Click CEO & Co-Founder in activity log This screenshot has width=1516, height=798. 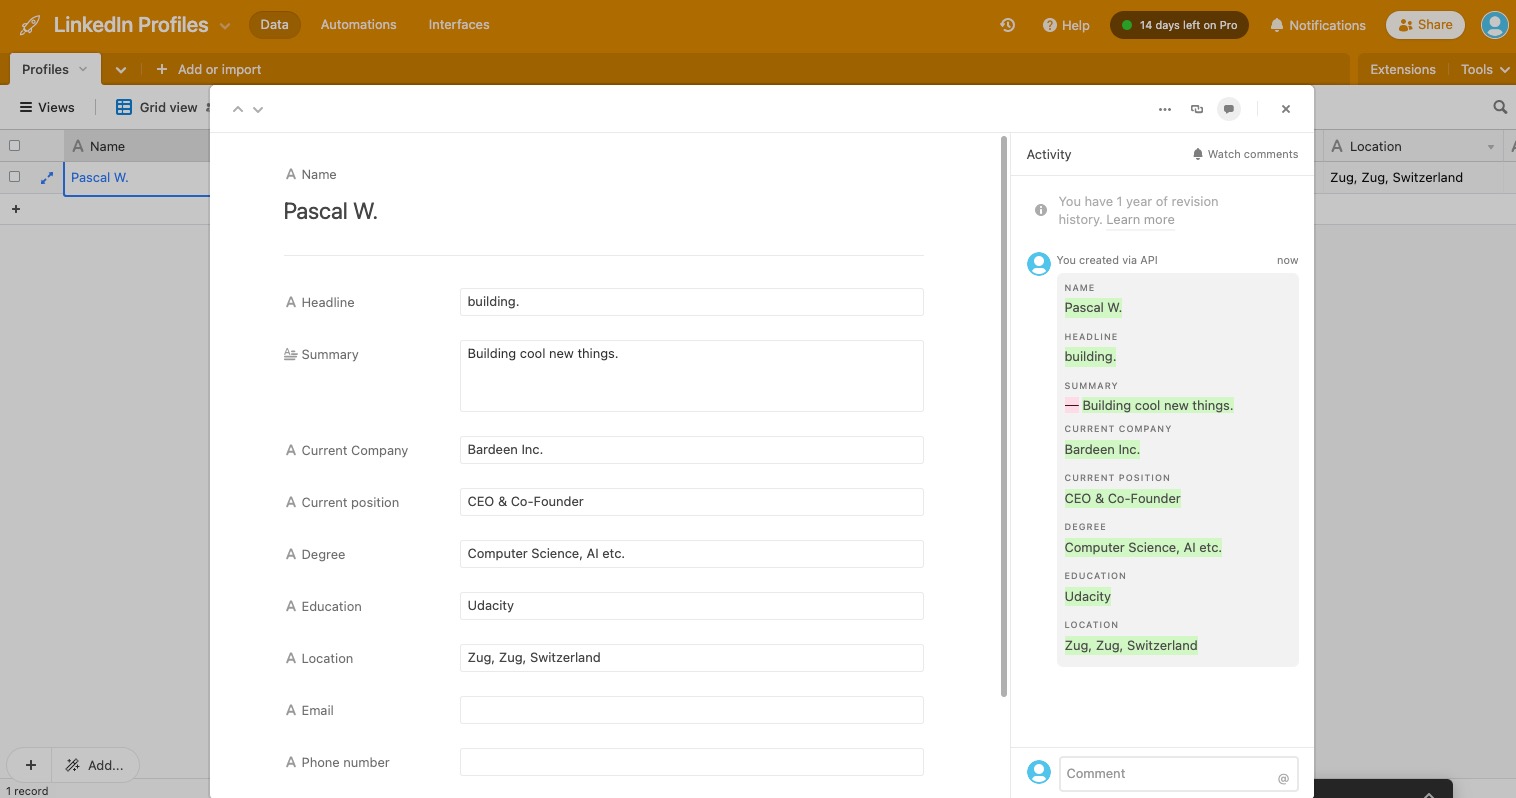coord(1122,499)
